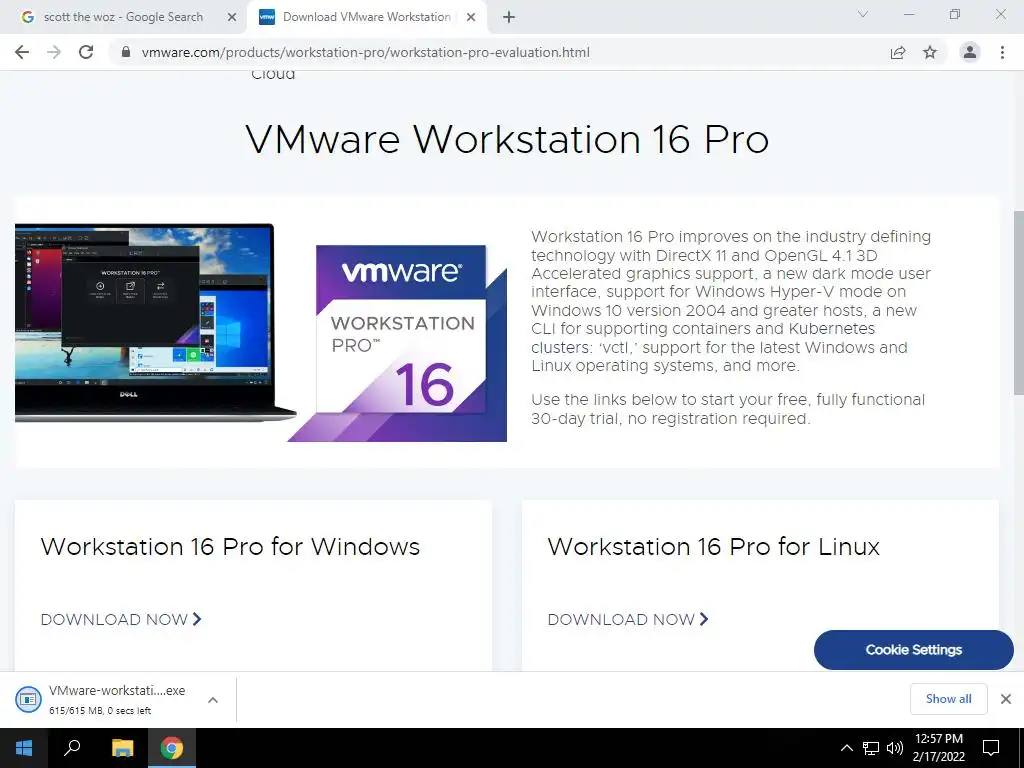This screenshot has height=768, width=1024.
Task: Open the Windows notification center
Action: 991,748
